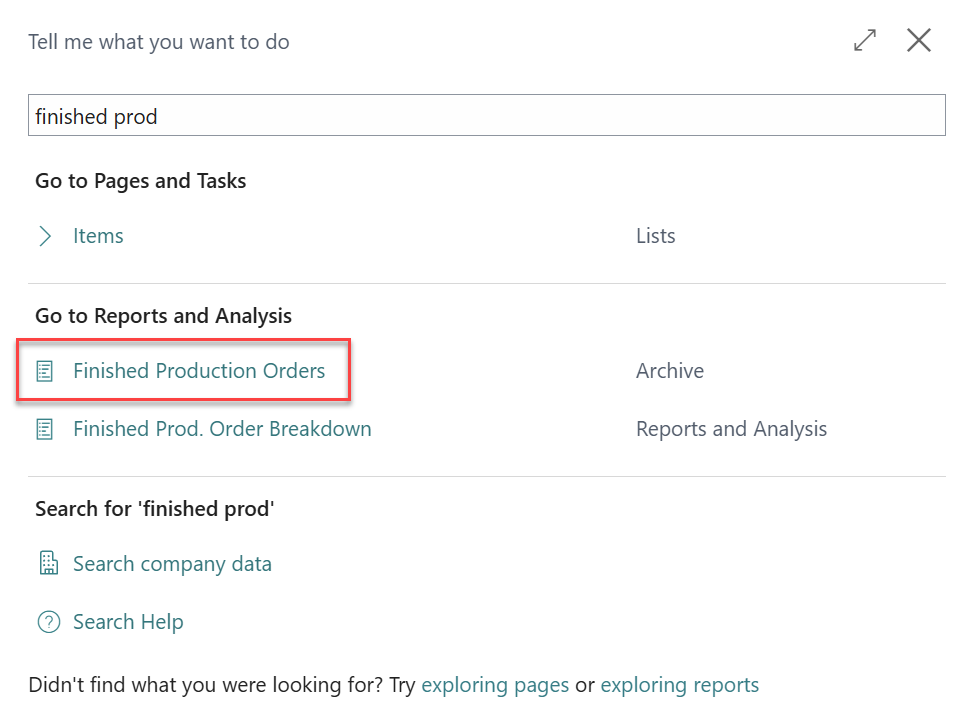This screenshot has height=706, width=973.
Task: Close the Tell Me dialog
Action: tap(918, 41)
